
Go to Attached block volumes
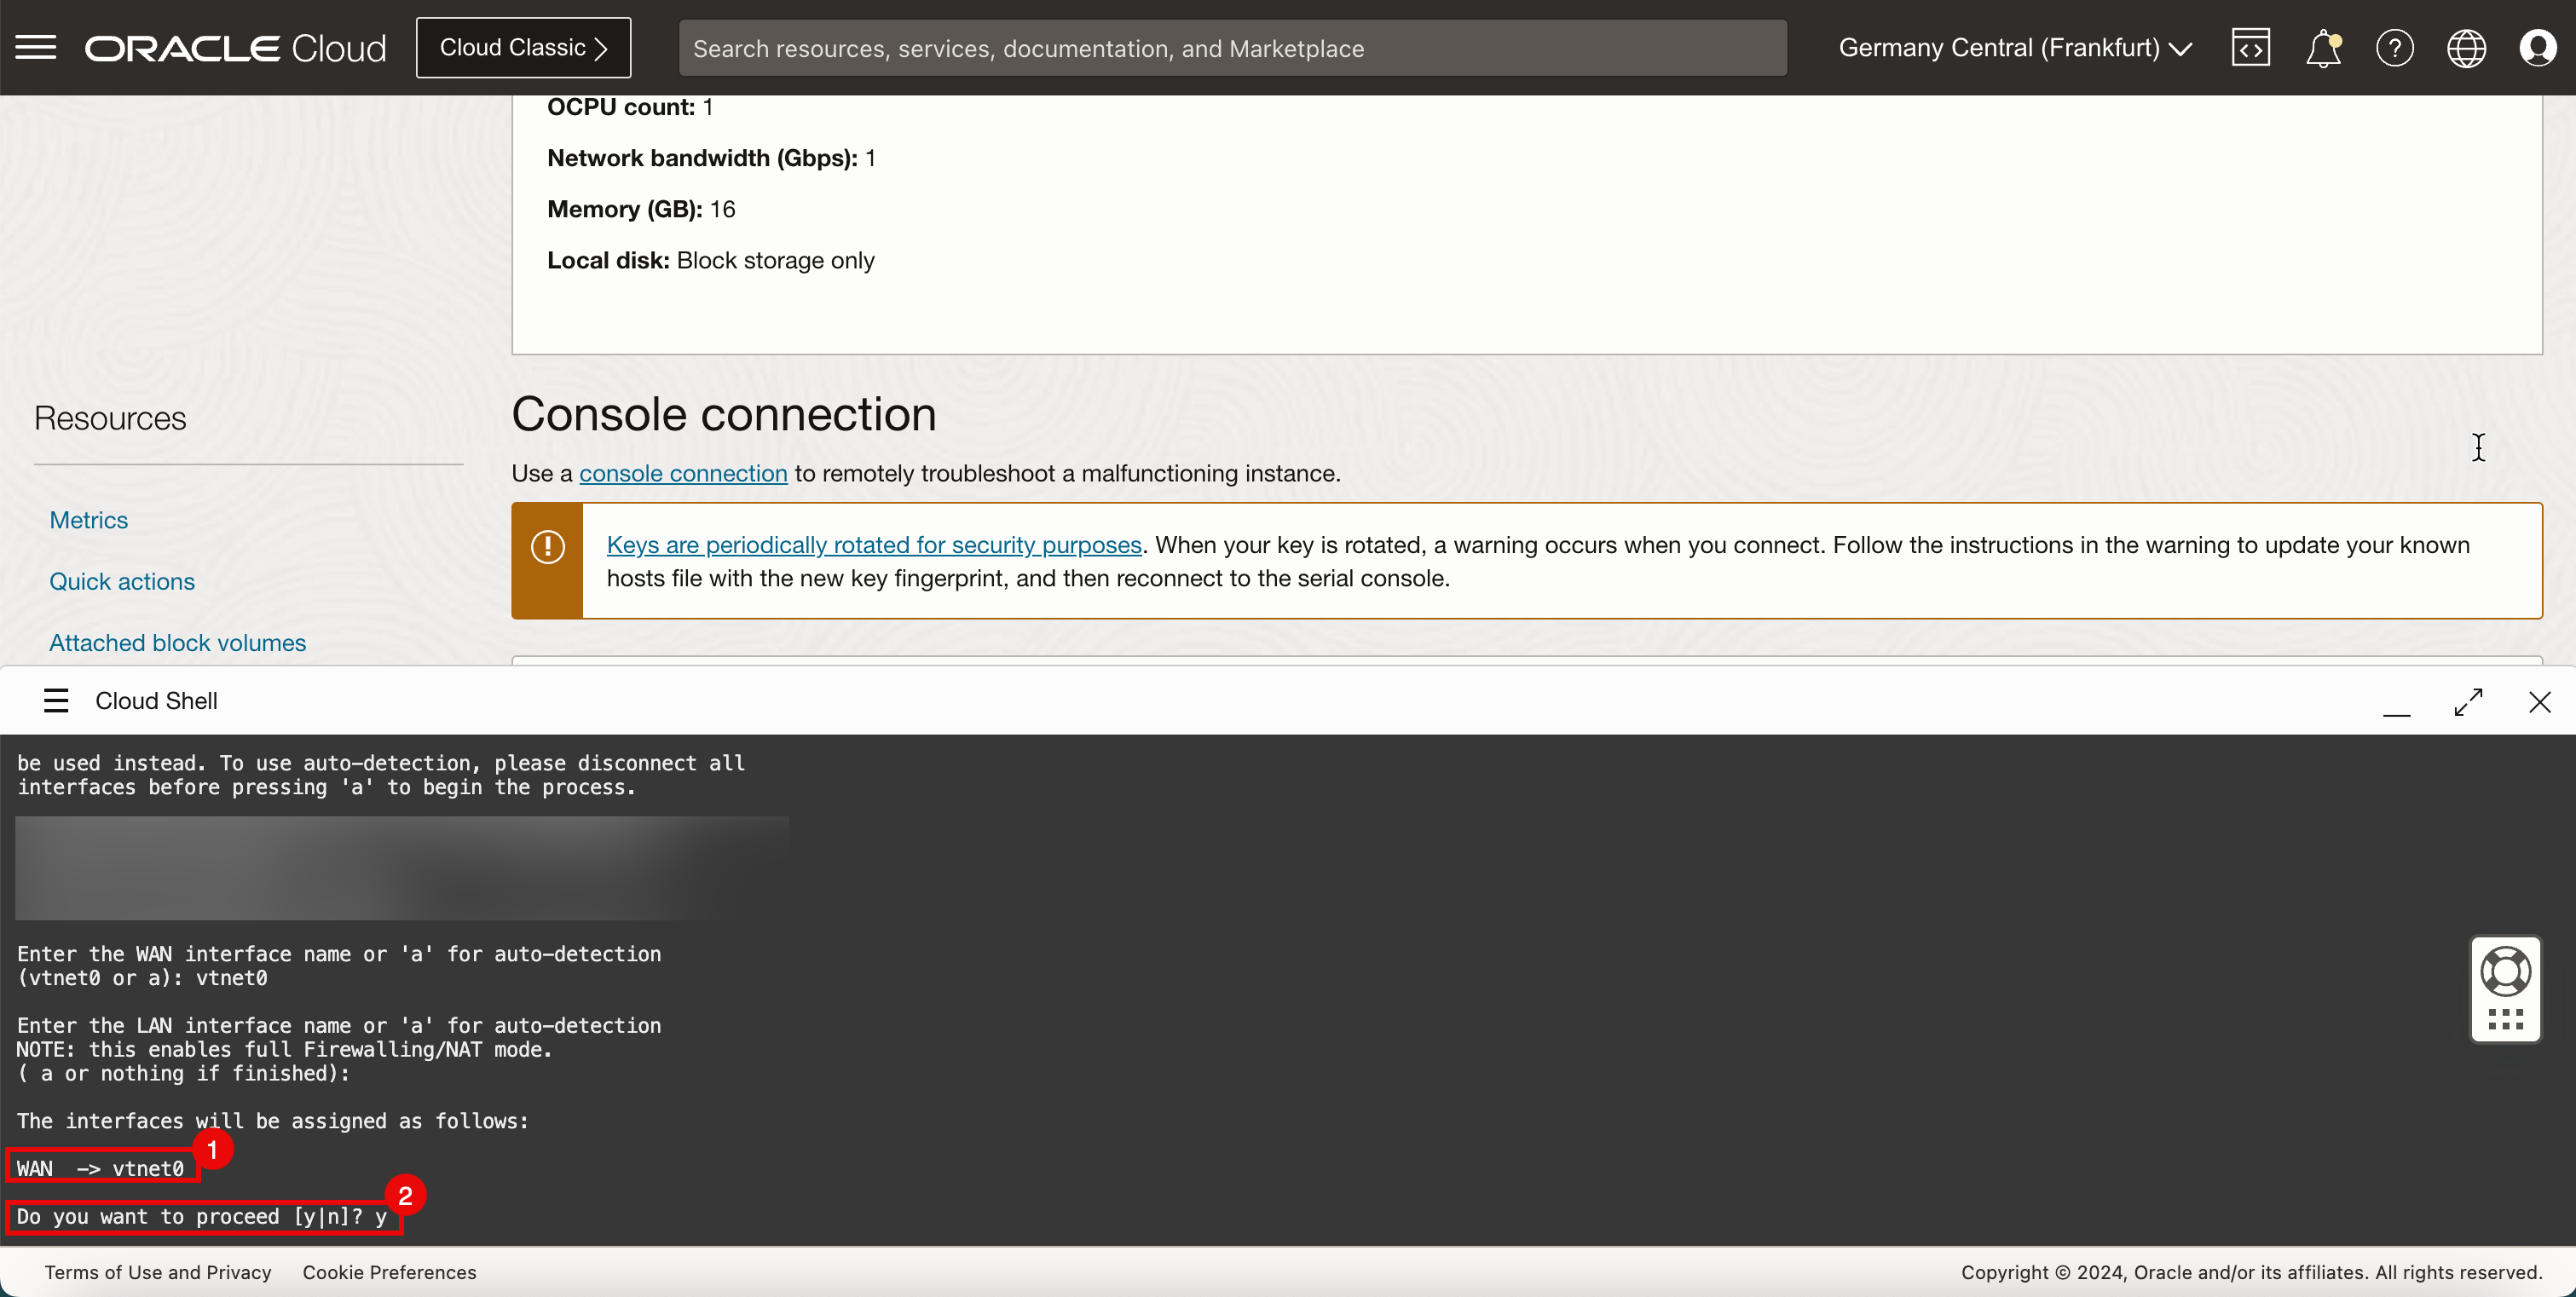pos(177,642)
